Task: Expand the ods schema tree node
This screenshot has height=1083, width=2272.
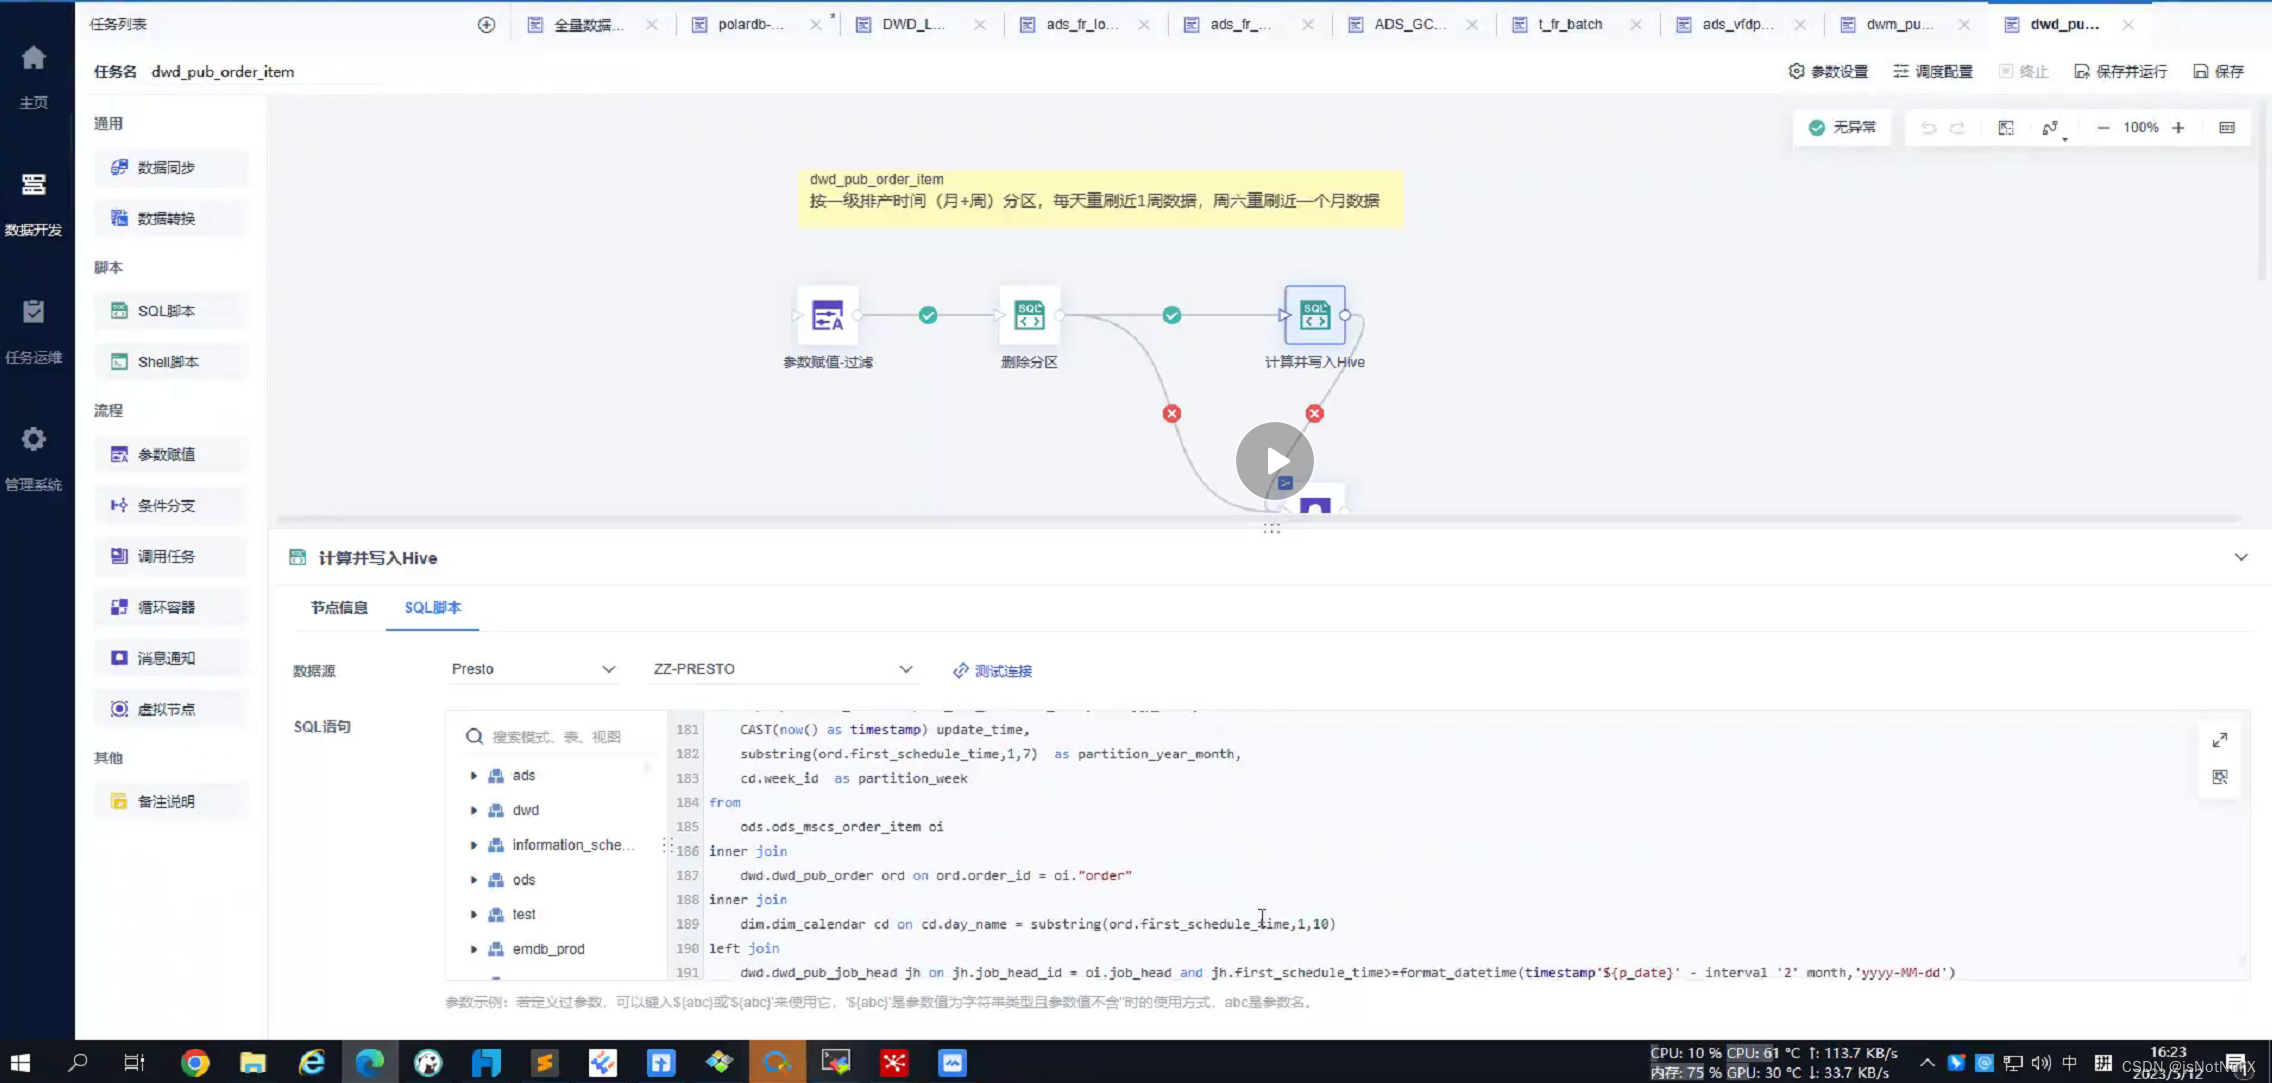Action: 474,880
